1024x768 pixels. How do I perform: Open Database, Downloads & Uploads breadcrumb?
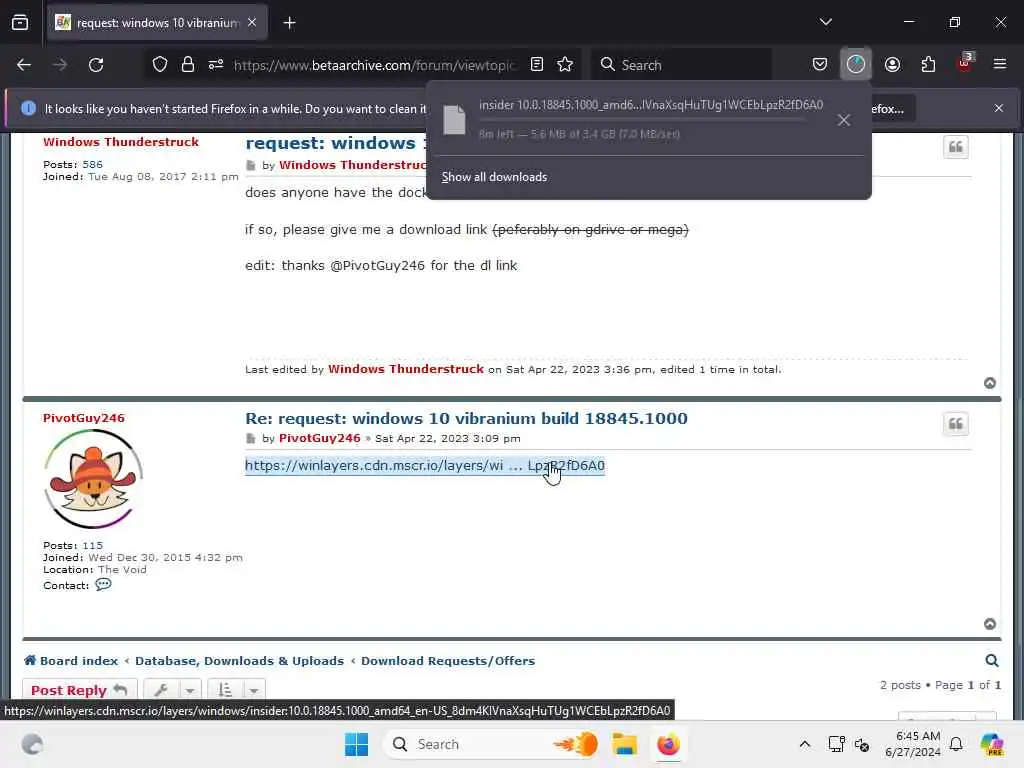[239, 661]
